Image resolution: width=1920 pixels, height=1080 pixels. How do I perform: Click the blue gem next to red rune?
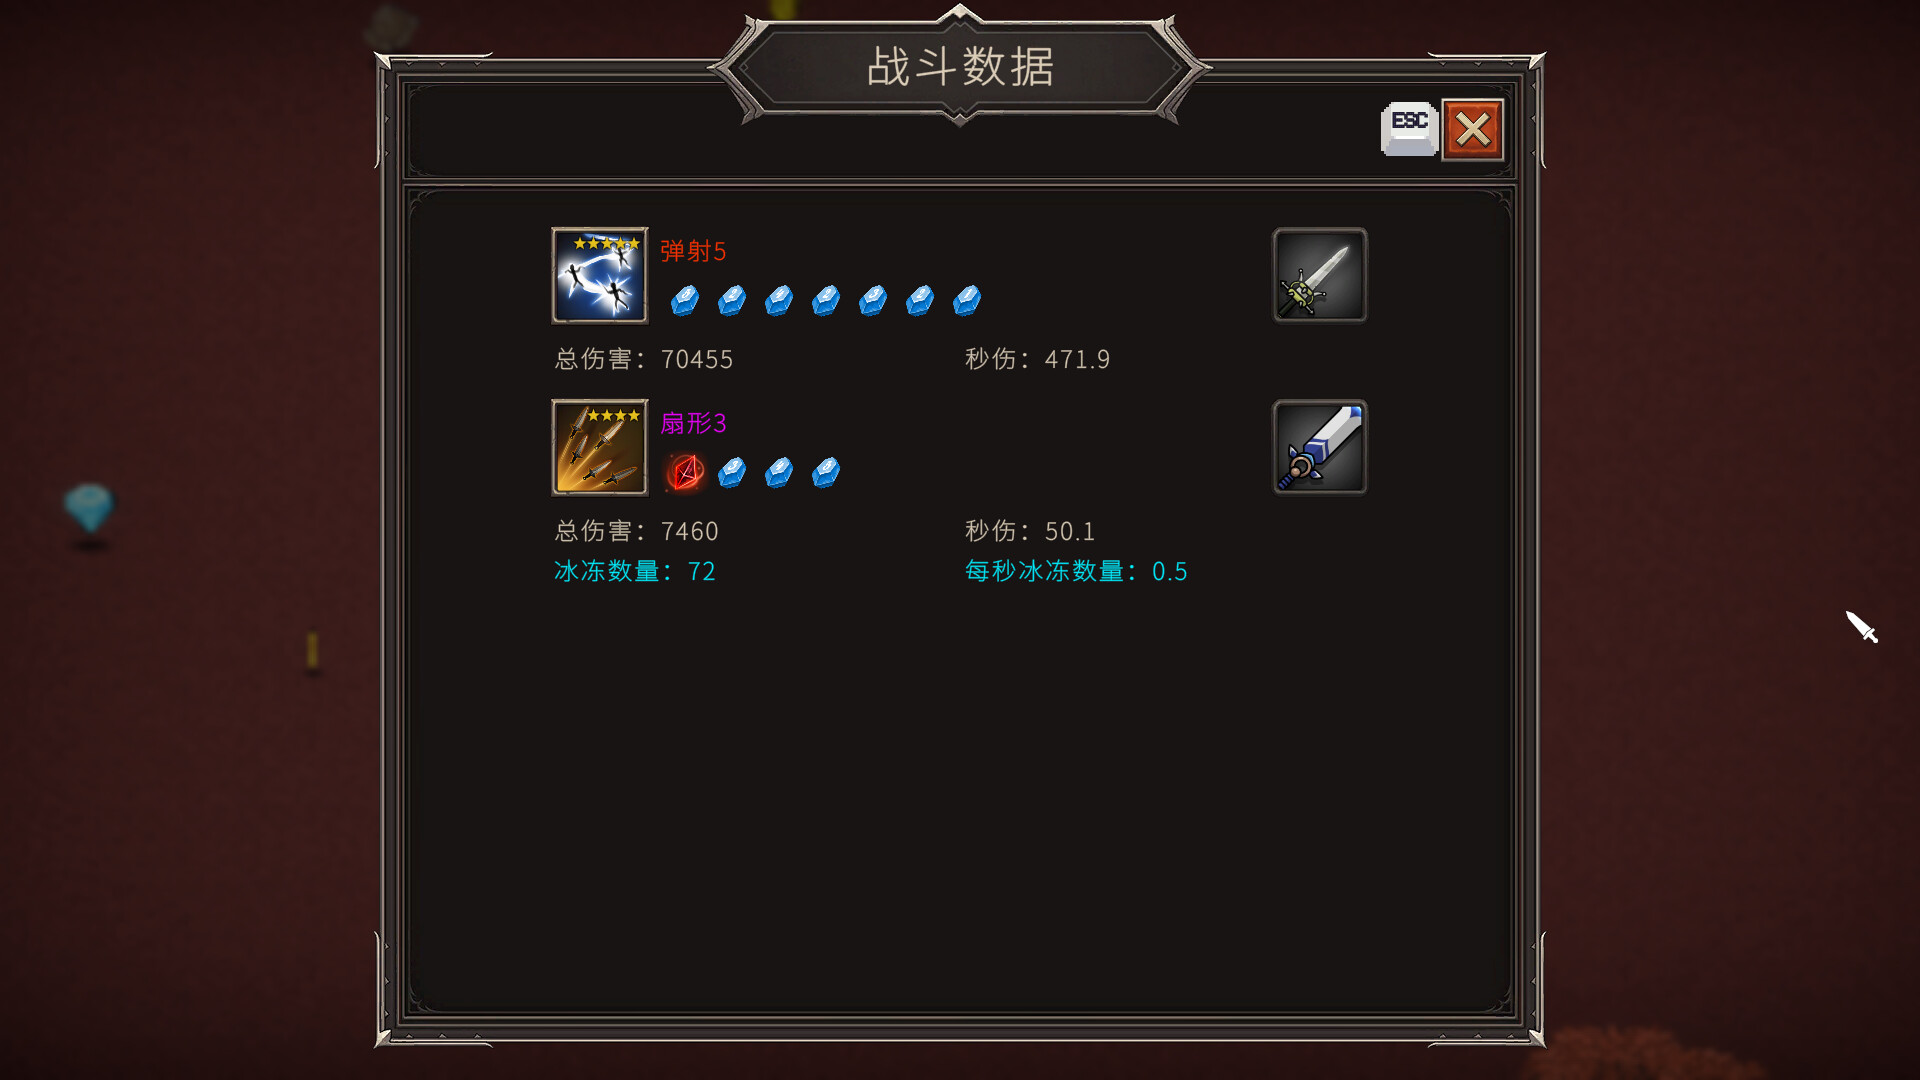click(732, 472)
